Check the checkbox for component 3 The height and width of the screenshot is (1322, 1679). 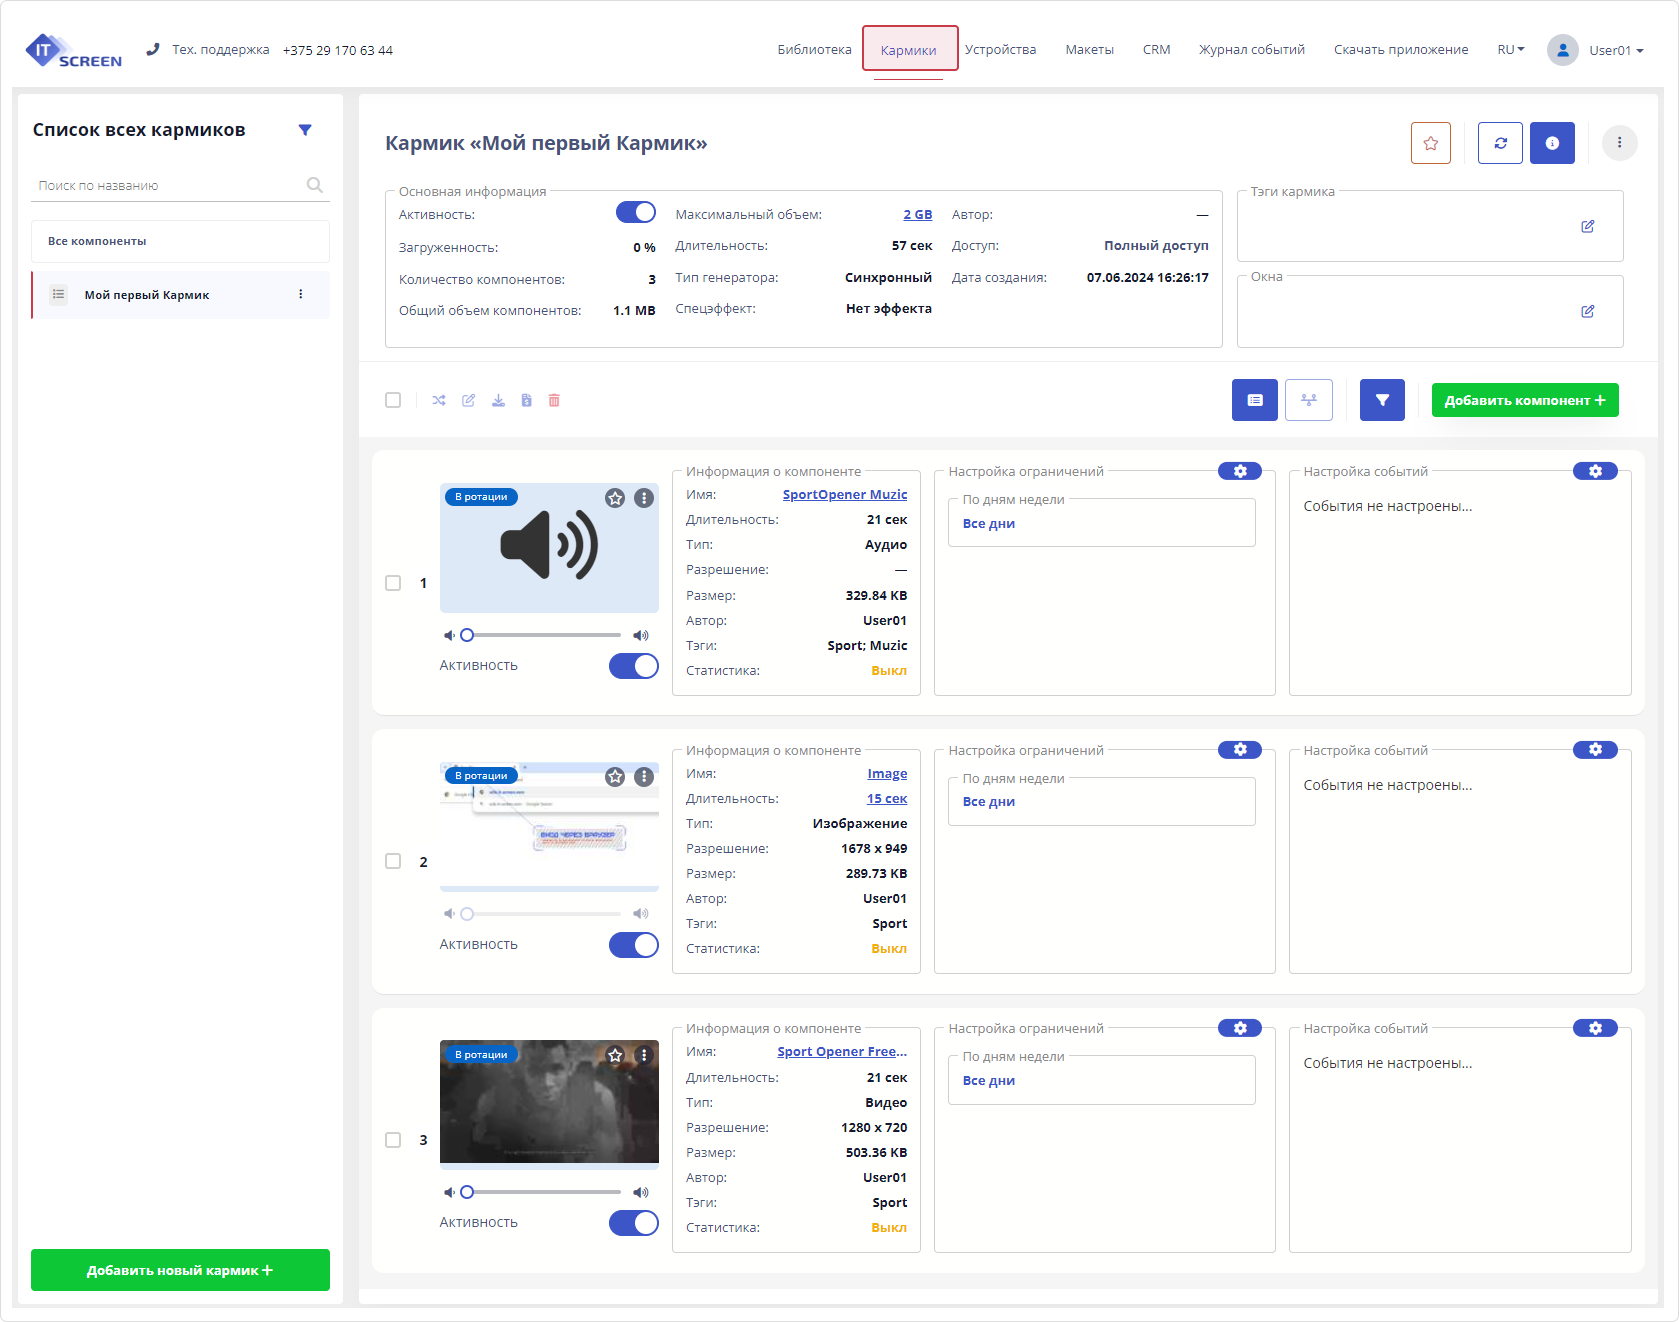pos(393,1140)
